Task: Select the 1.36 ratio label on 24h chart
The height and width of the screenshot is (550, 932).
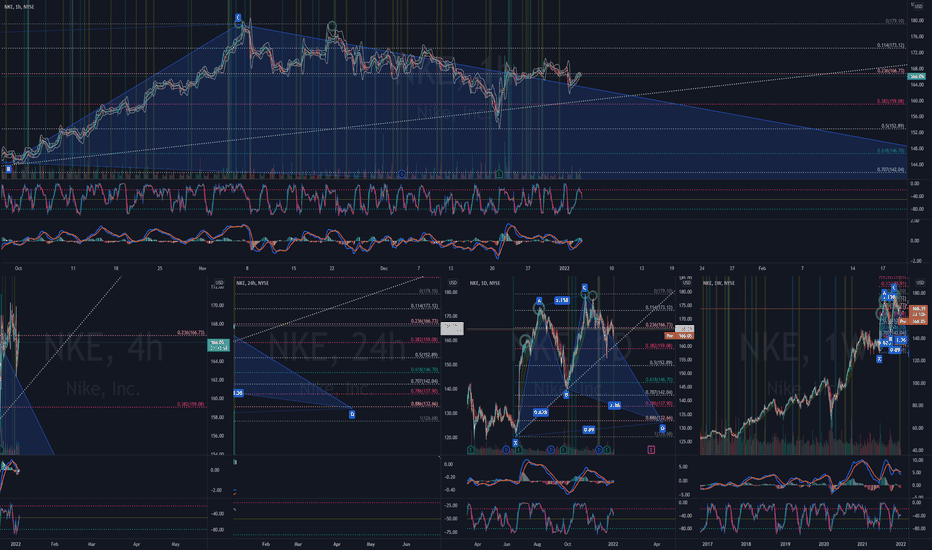Action: (x=238, y=393)
